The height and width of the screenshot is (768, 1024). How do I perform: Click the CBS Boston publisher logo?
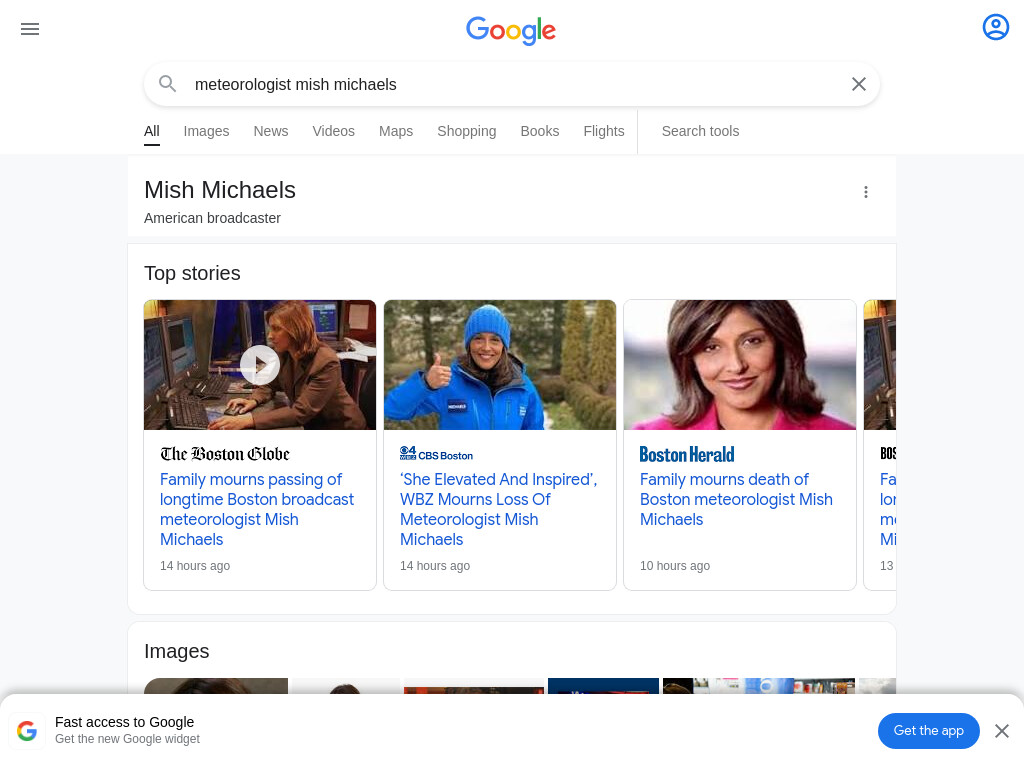(x=436, y=454)
